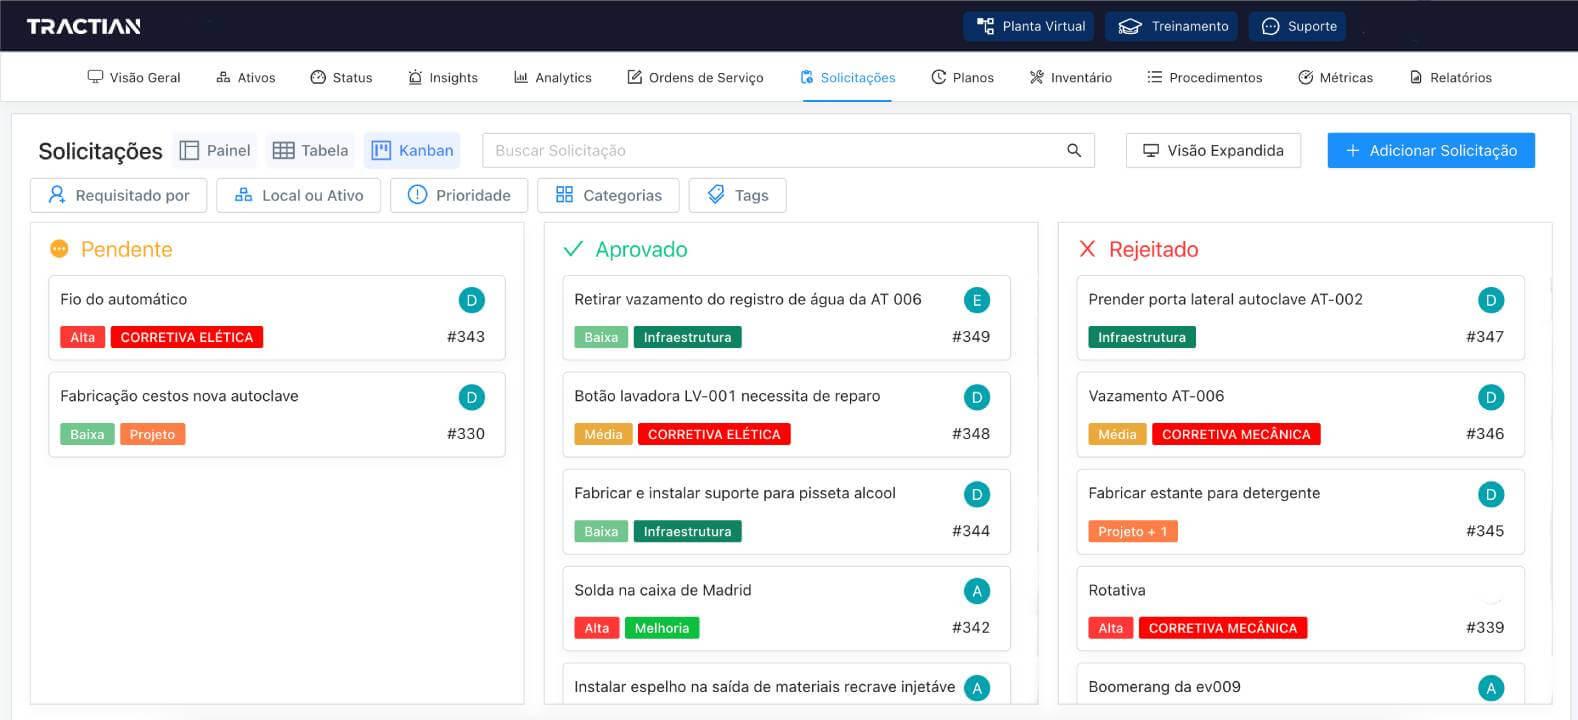
Task: Open the Categorias filter
Action: point(608,195)
